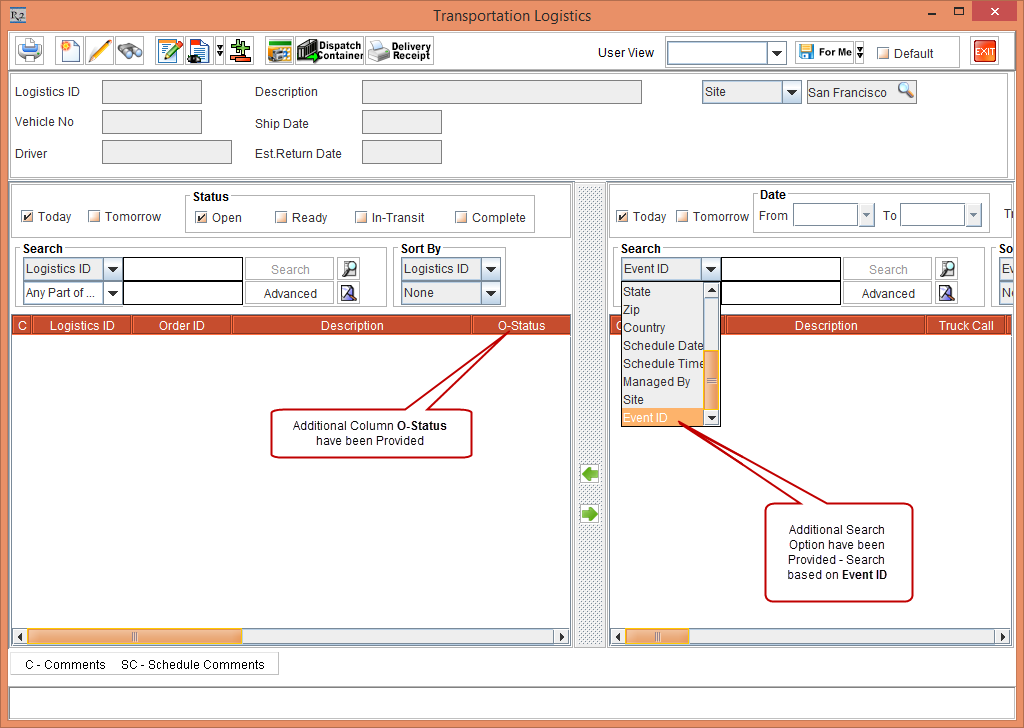Image resolution: width=1024 pixels, height=728 pixels.
Task: Open the binoculars find tool
Action: point(130,50)
